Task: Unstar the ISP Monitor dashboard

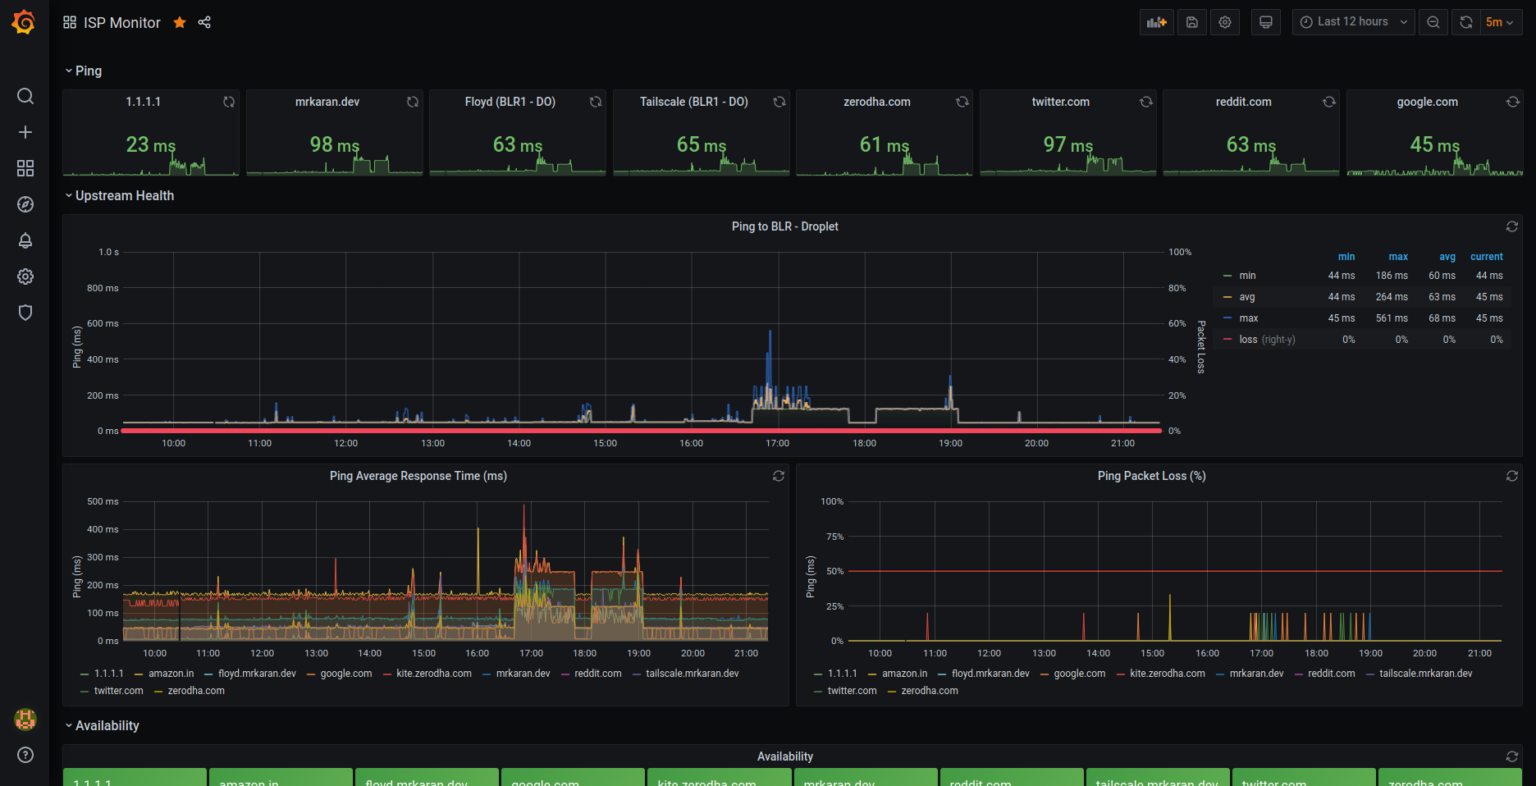Action: pyautogui.click(x=179, y=21)
